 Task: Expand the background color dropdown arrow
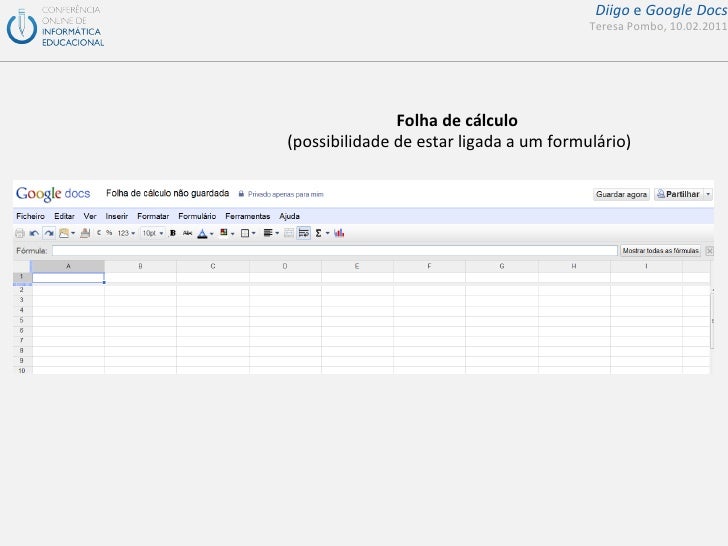coord(233,234)
